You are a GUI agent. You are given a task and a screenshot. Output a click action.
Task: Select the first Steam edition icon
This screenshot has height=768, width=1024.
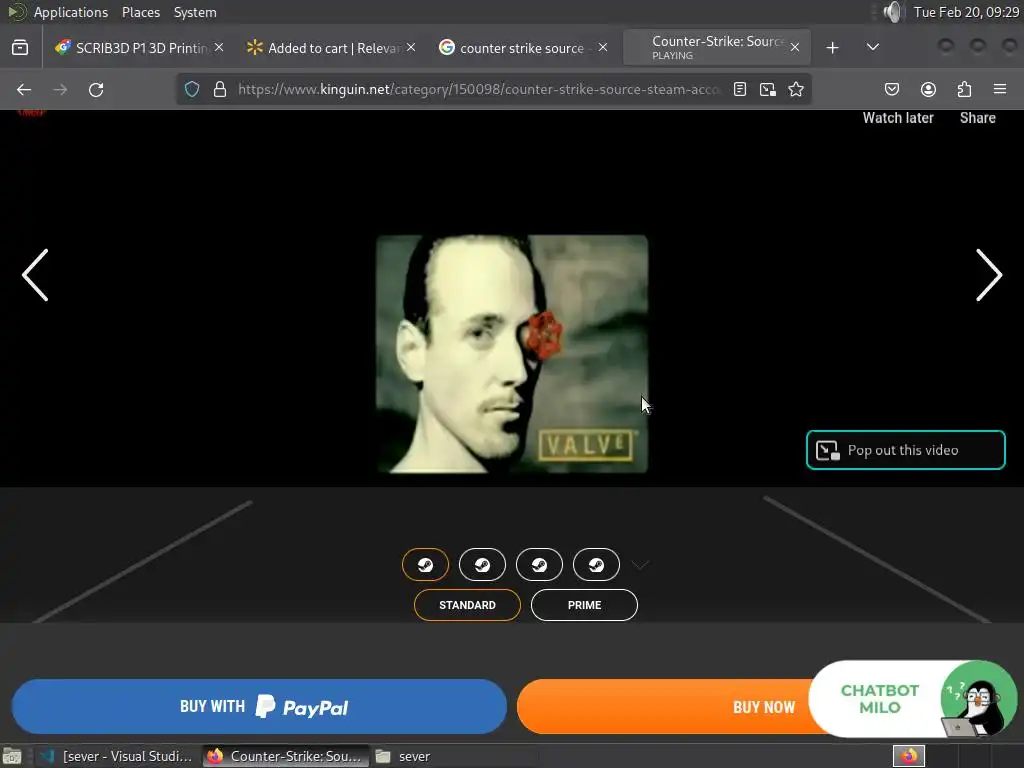click(425, 565)
